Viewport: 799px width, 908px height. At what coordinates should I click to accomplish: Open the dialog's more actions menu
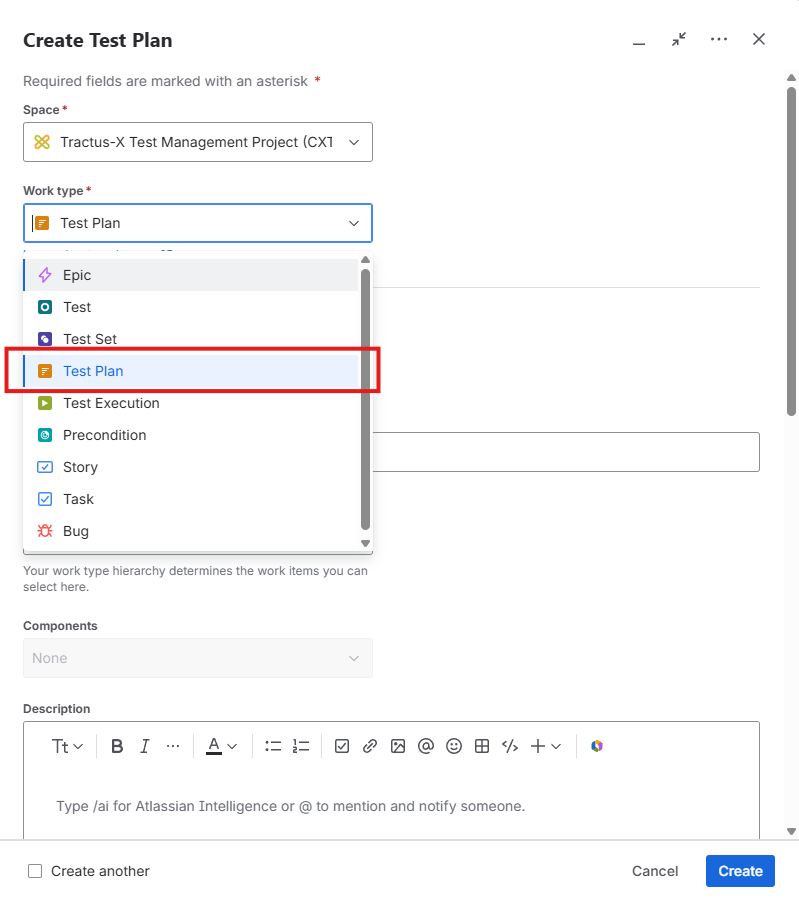719,39
